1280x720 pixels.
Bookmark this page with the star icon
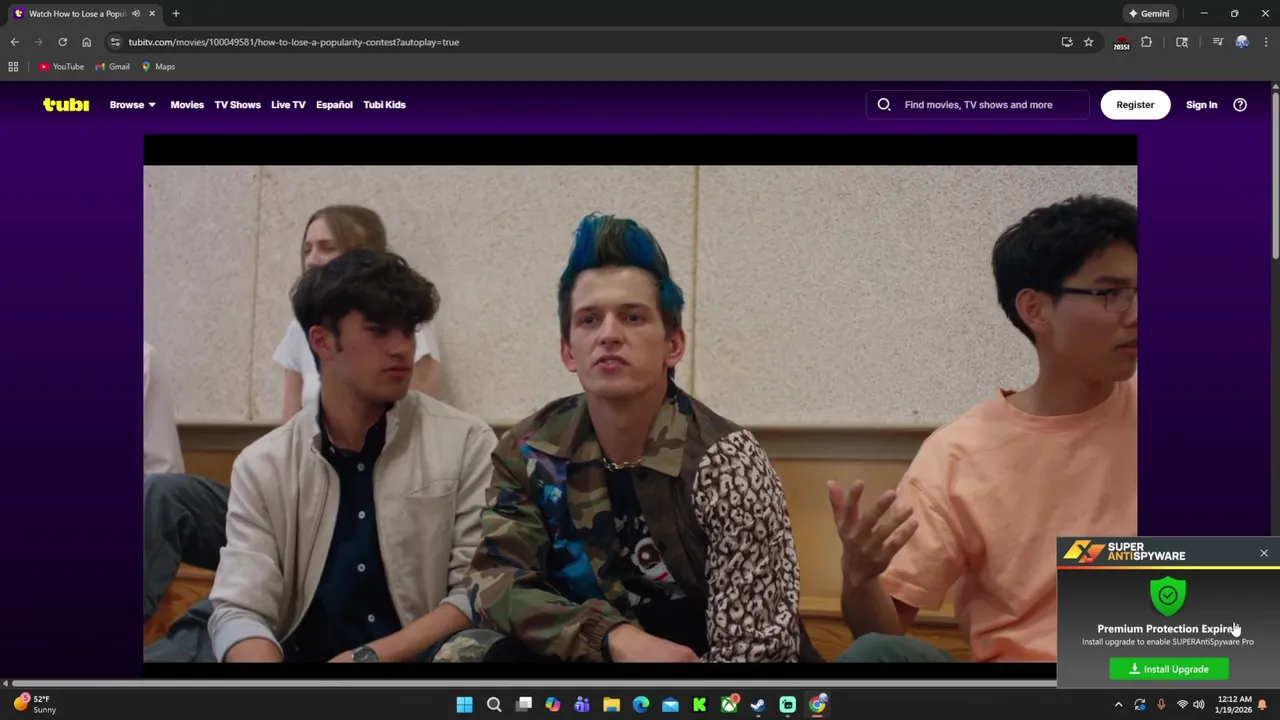[1089, 42]
